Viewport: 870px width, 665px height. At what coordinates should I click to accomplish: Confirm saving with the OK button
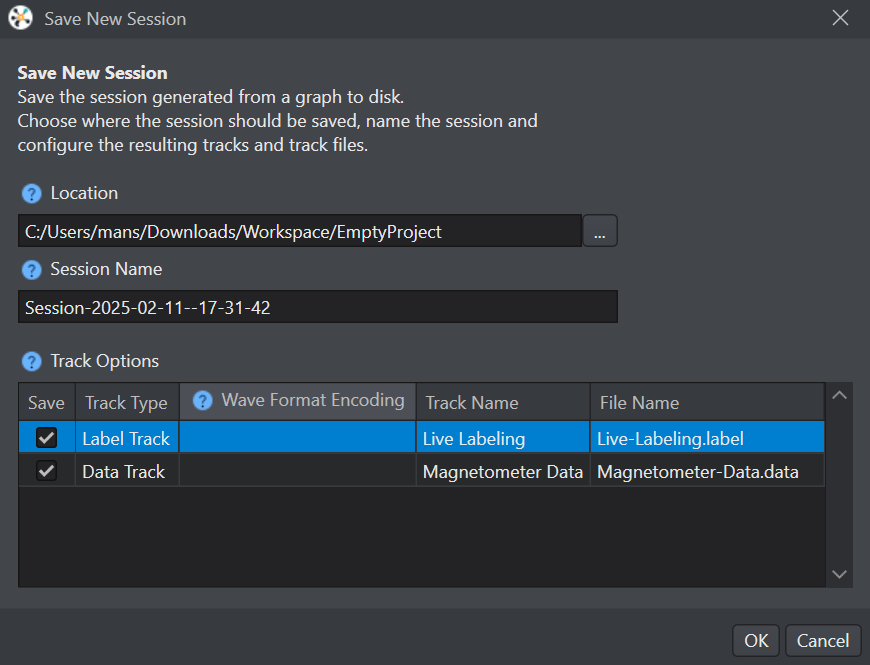pos(756,641)
